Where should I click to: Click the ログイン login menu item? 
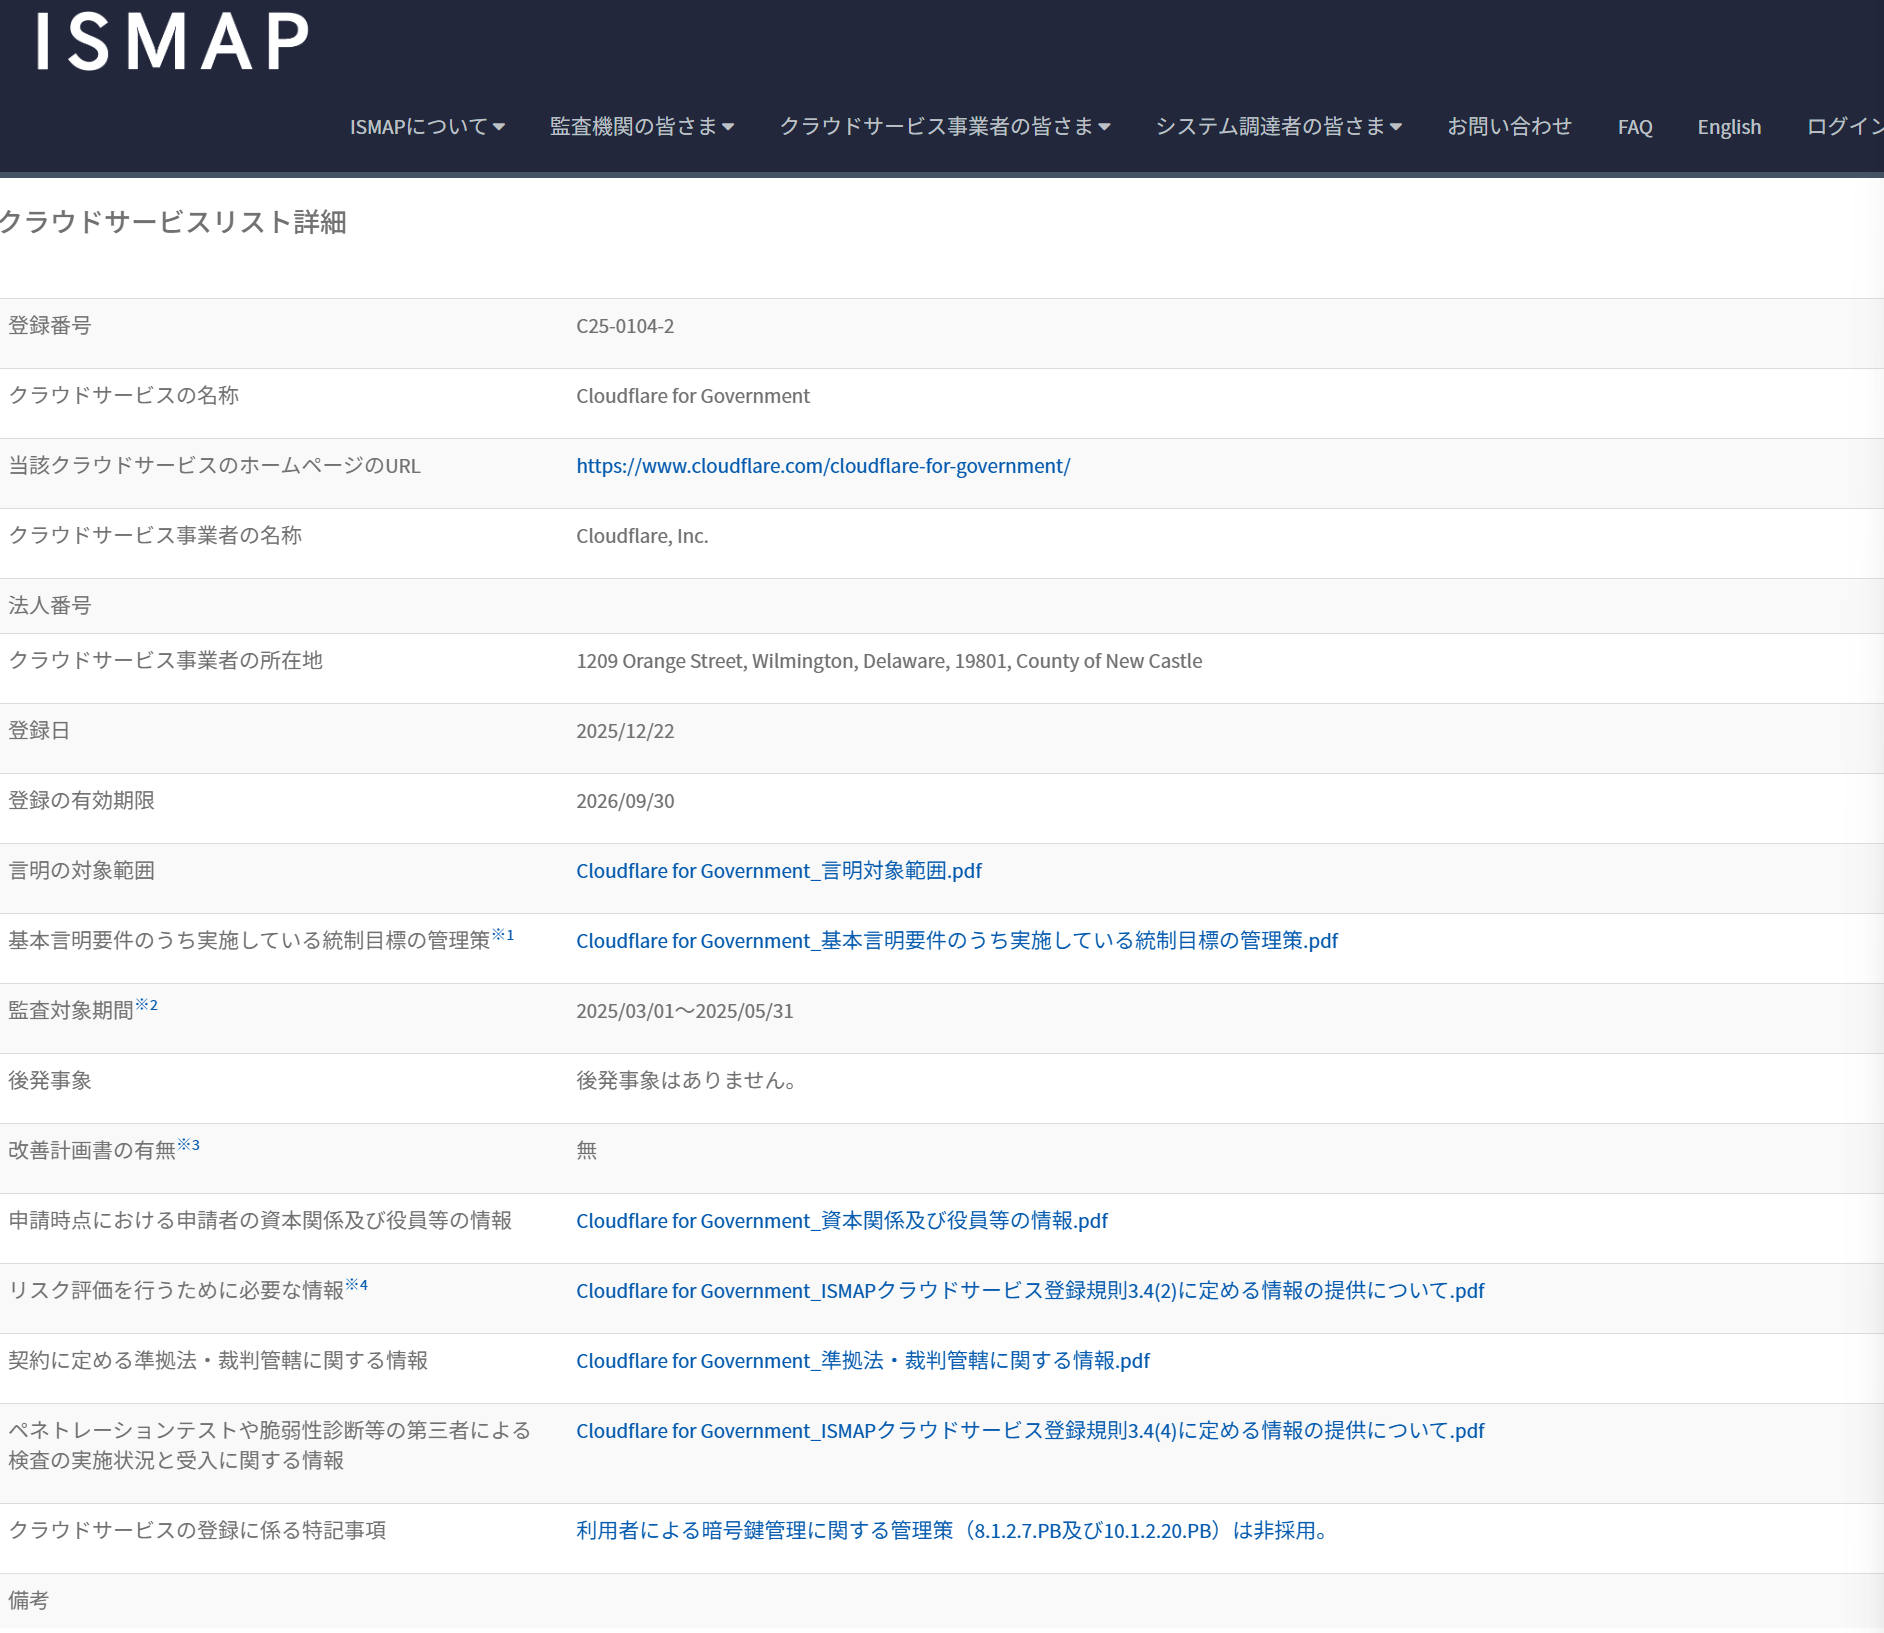1843,127
